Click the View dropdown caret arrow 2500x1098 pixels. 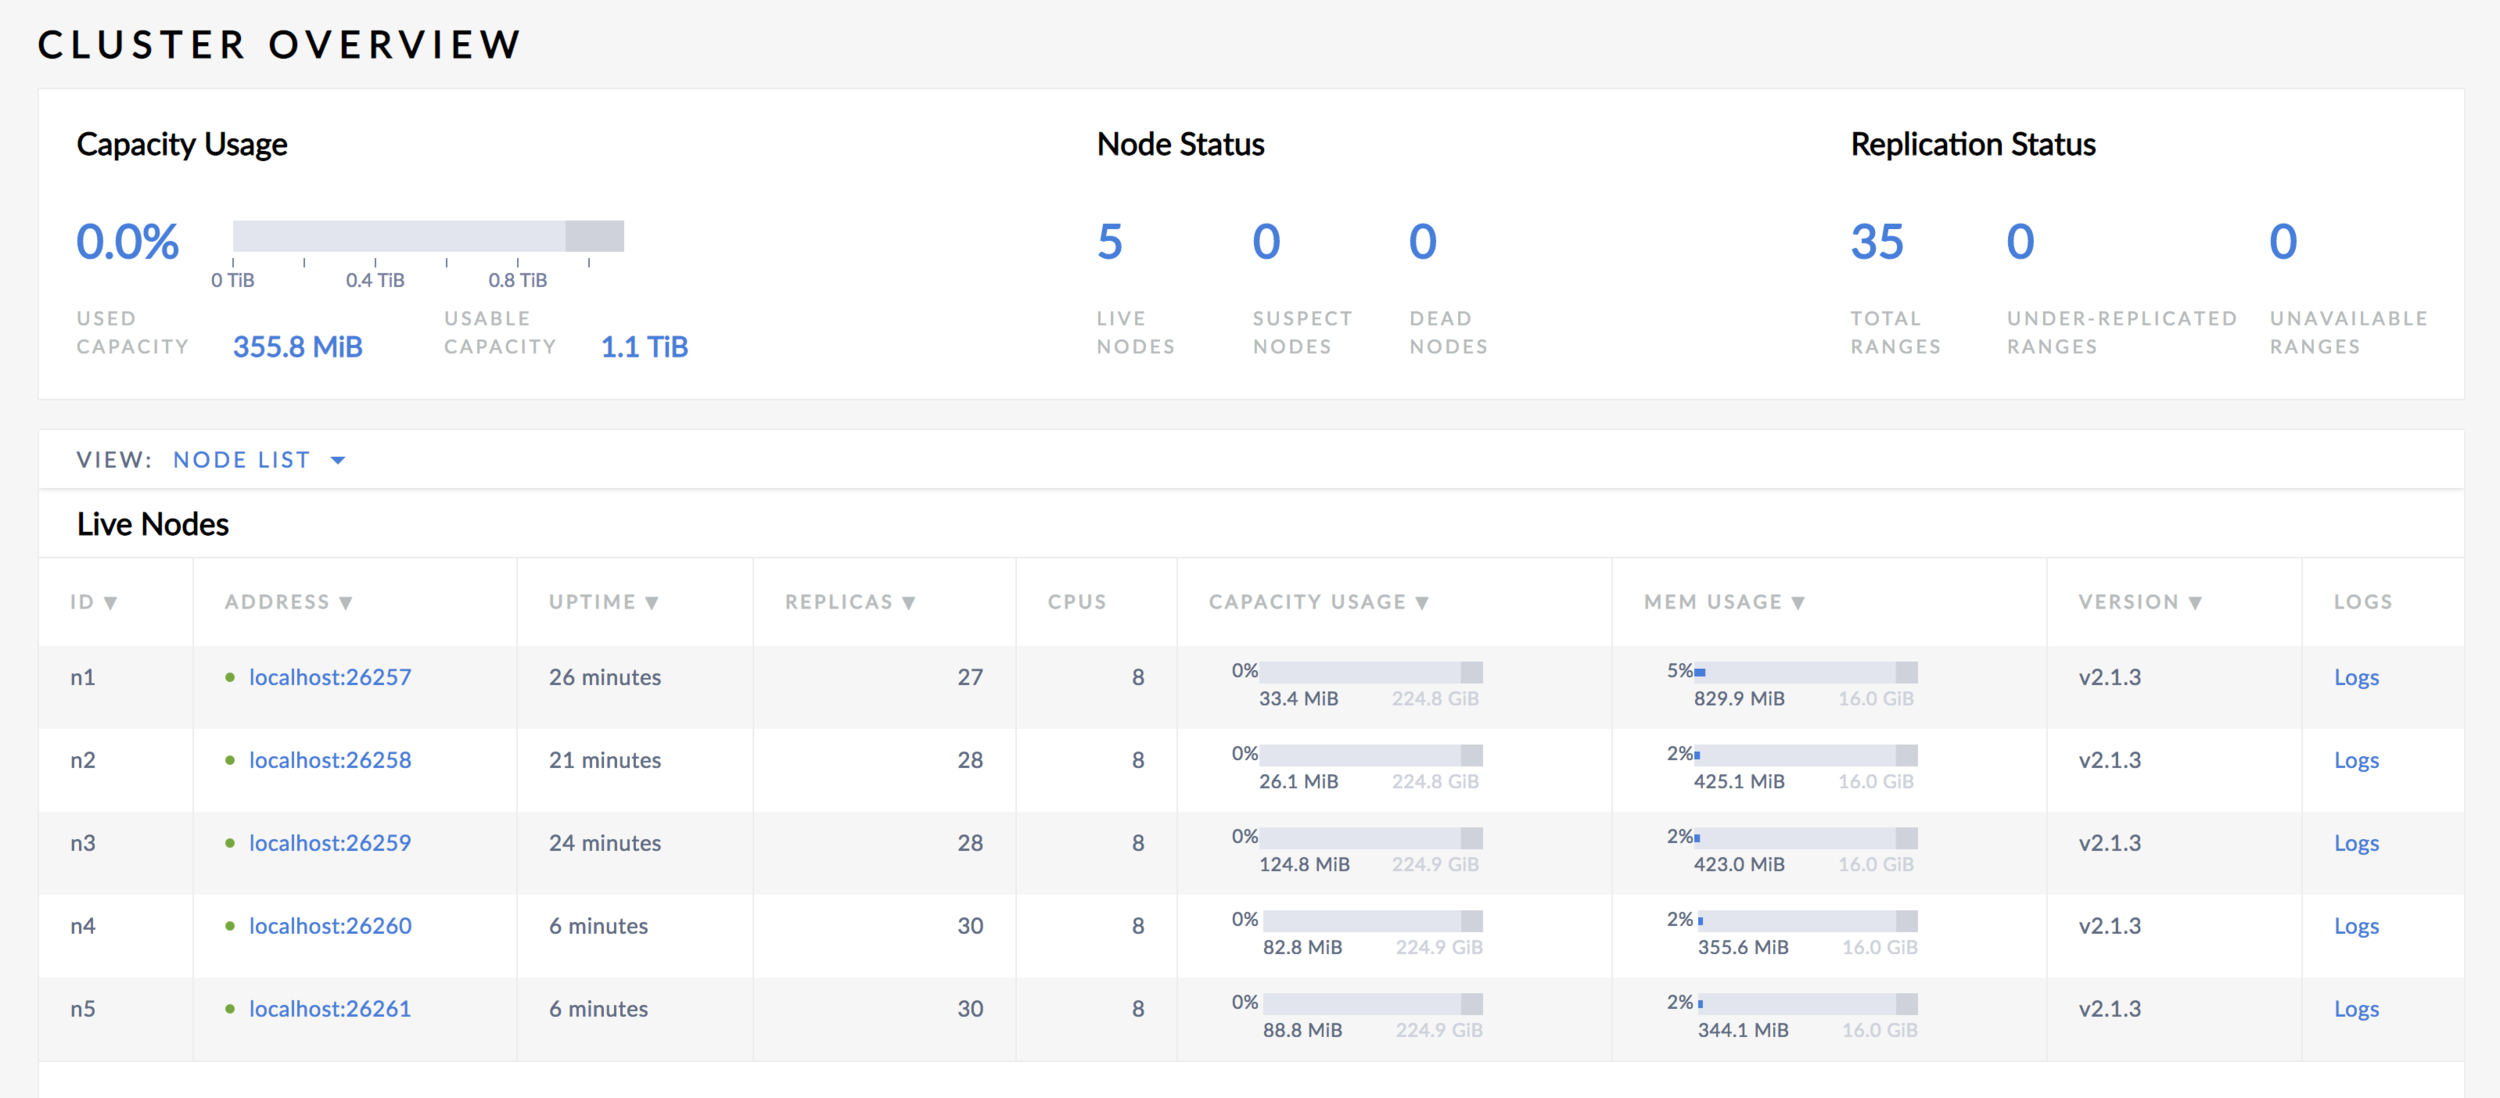[x=338, y=461]
